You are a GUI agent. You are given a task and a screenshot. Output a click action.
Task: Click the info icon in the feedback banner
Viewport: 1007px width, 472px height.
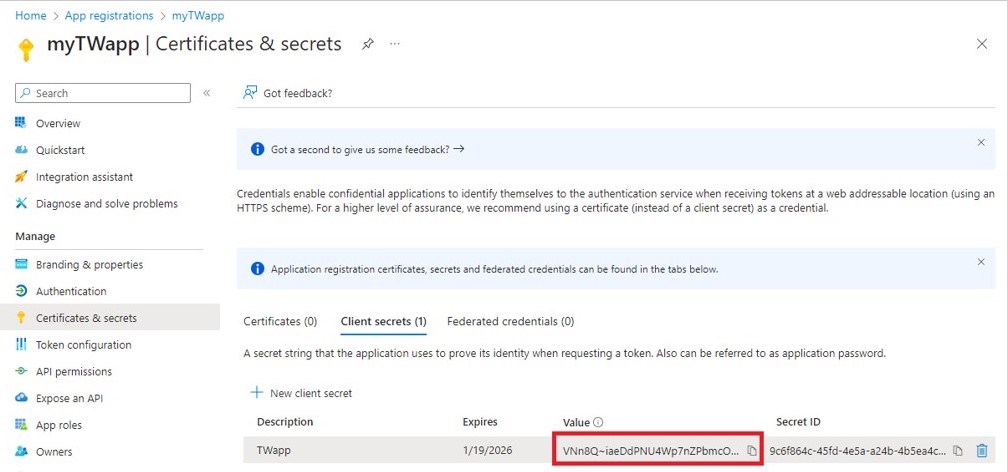[258, 149]
